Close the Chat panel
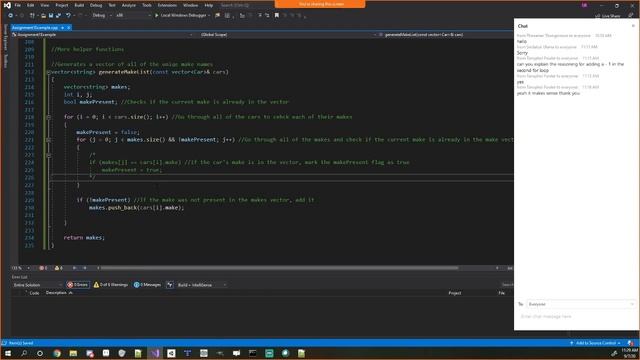This screenshot has height=360, width=640. tap(633, 26)
